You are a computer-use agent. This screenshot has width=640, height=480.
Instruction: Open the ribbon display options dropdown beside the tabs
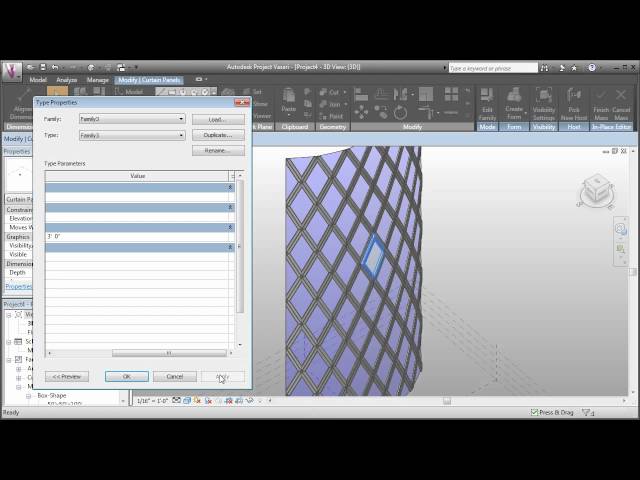click(202, 79)
